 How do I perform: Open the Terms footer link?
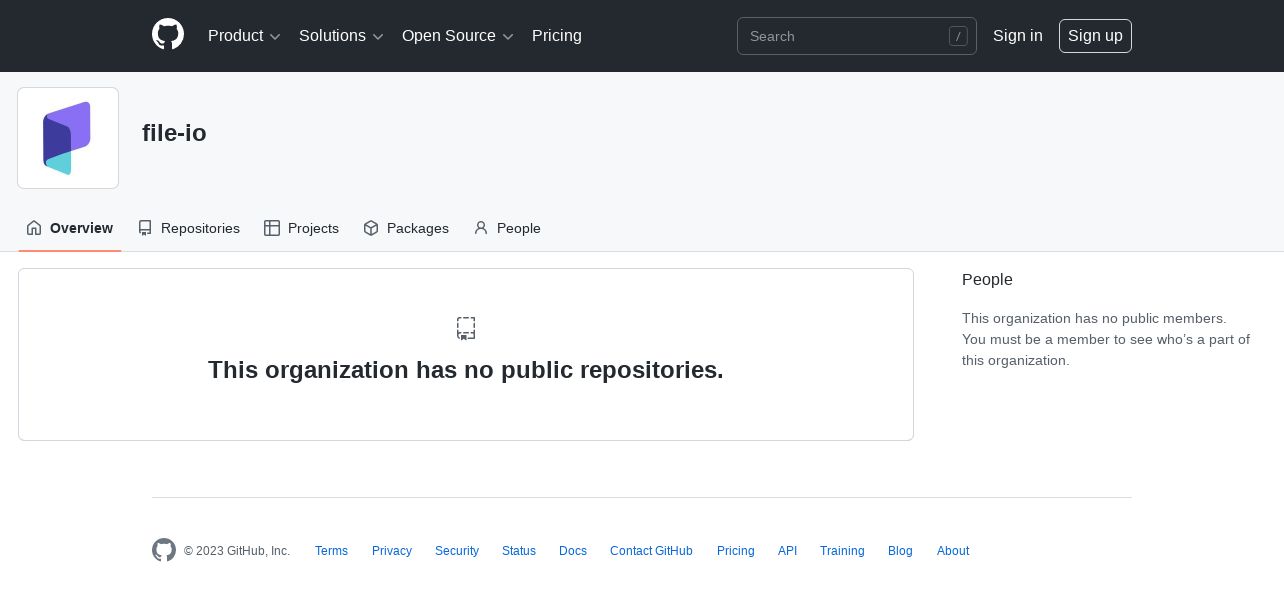[x=331, y=551]
